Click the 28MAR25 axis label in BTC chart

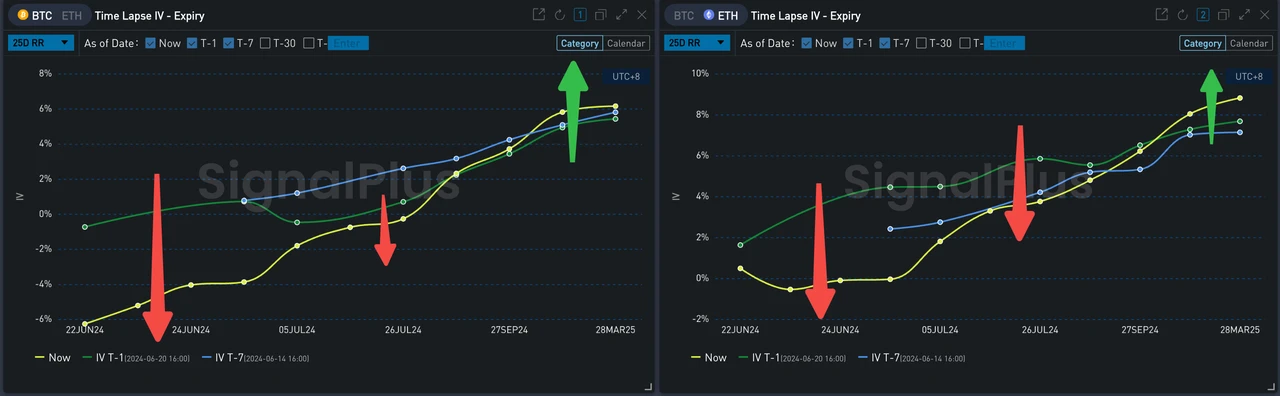click(x=615, y=329)
